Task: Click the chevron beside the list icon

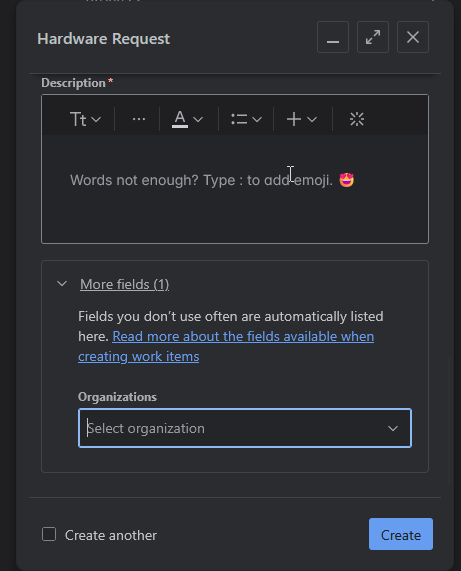Action: pyautogui.click(x=257, y=119)
